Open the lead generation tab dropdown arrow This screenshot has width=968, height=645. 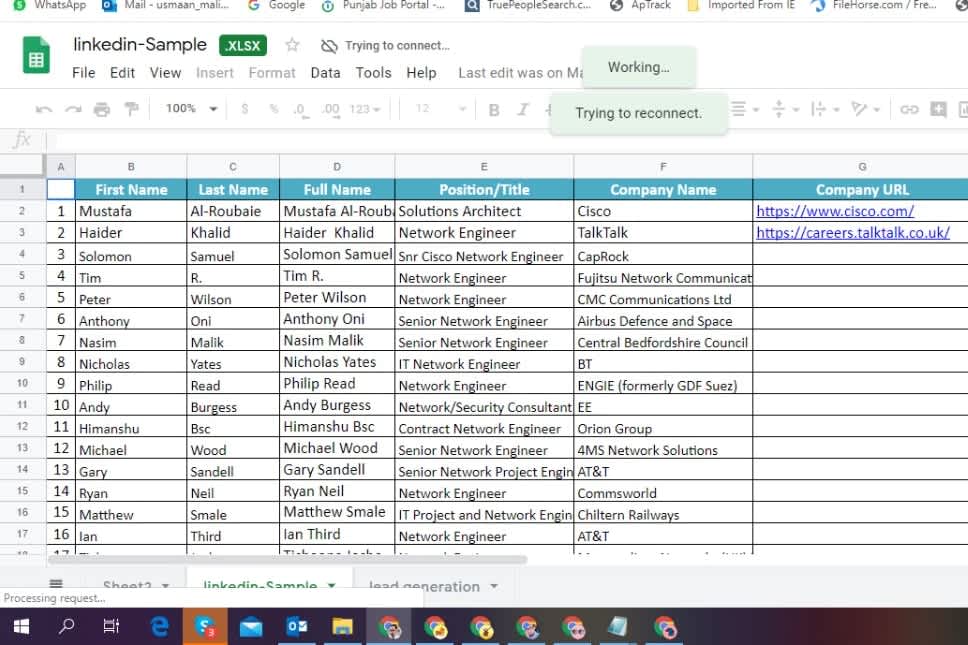coord(494,586)
